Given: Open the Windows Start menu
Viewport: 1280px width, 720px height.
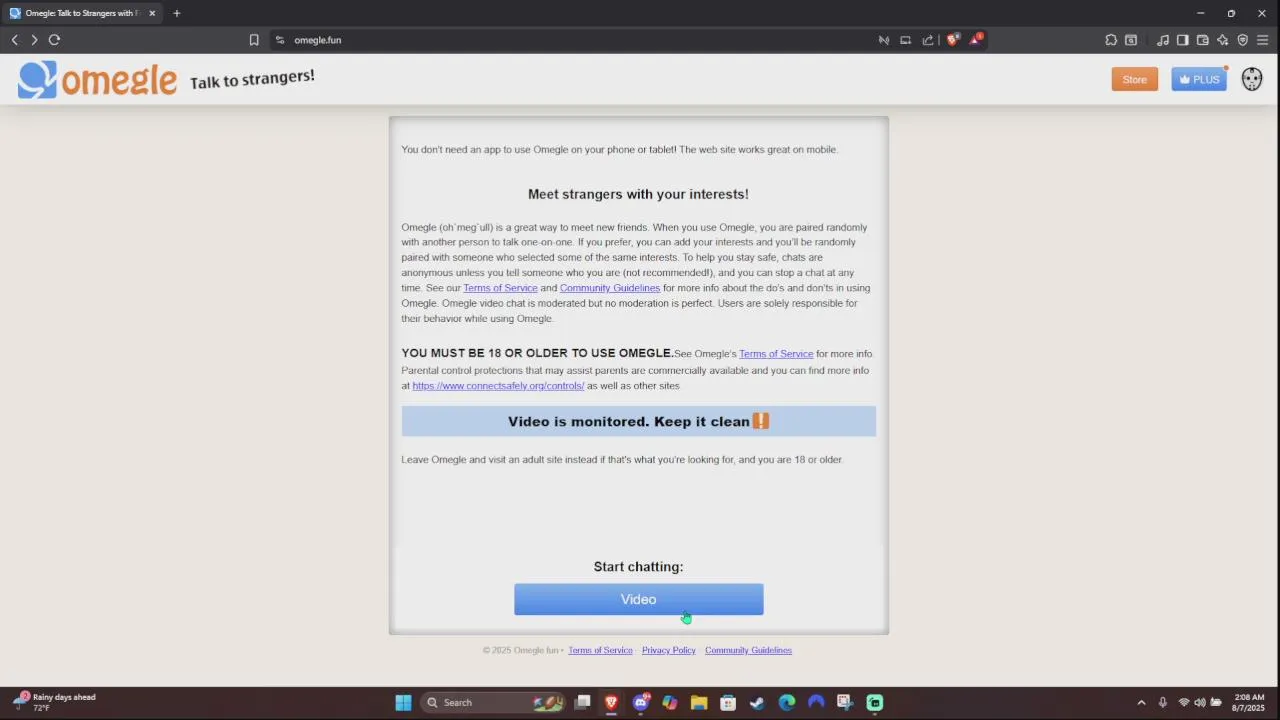Looking at the screenshot, I should (x=403, y=702).
